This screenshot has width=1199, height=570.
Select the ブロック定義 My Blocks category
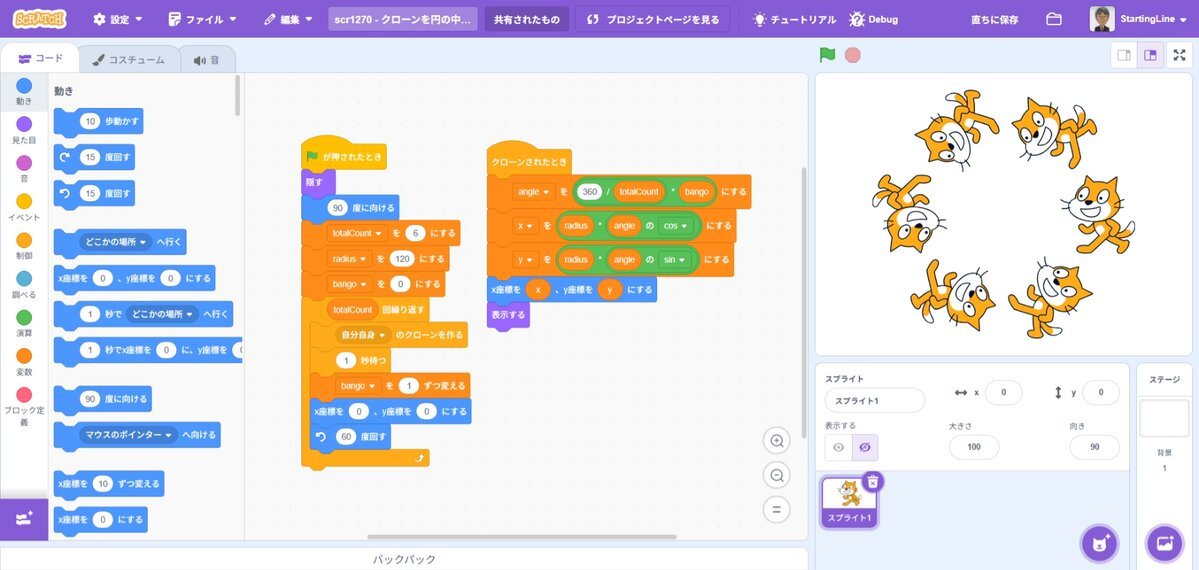pyautogui.click(x=24, y=407)
